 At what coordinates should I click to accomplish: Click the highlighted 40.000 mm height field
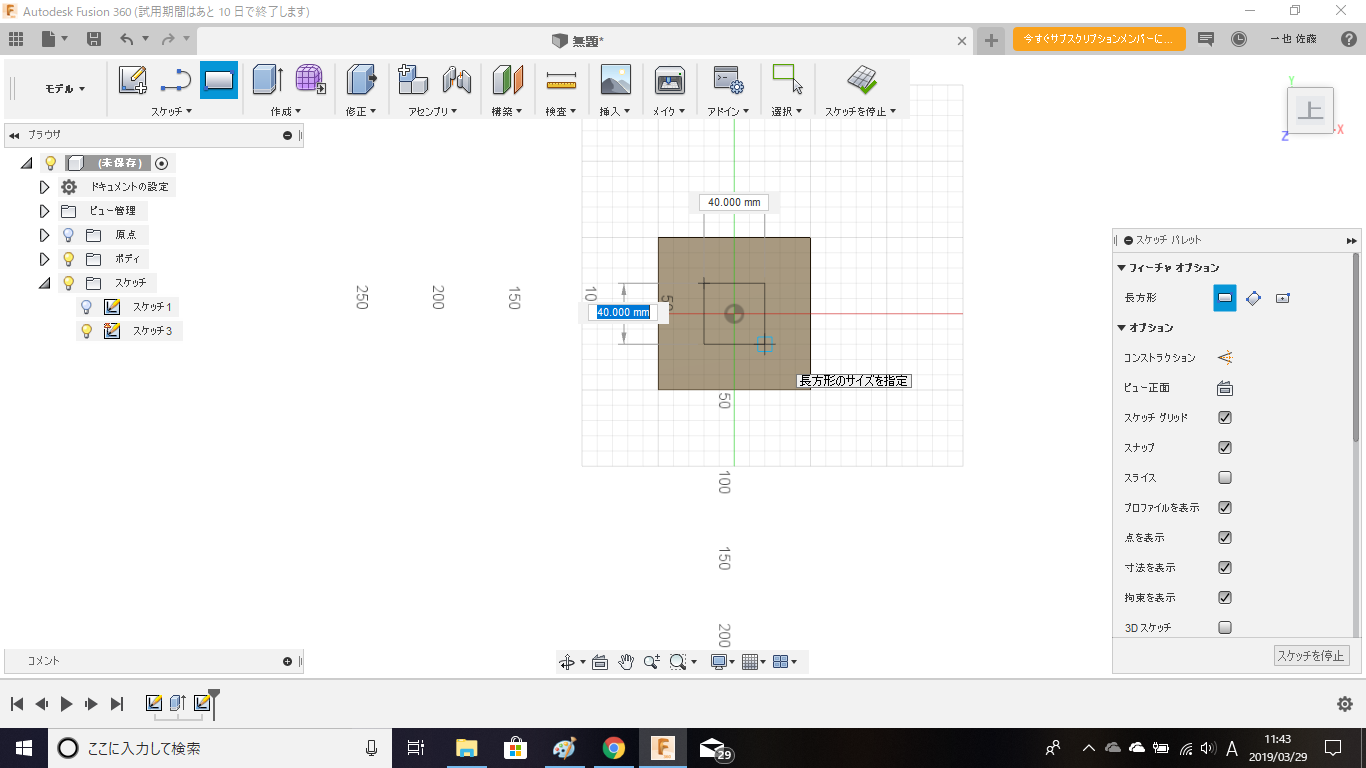624,312
